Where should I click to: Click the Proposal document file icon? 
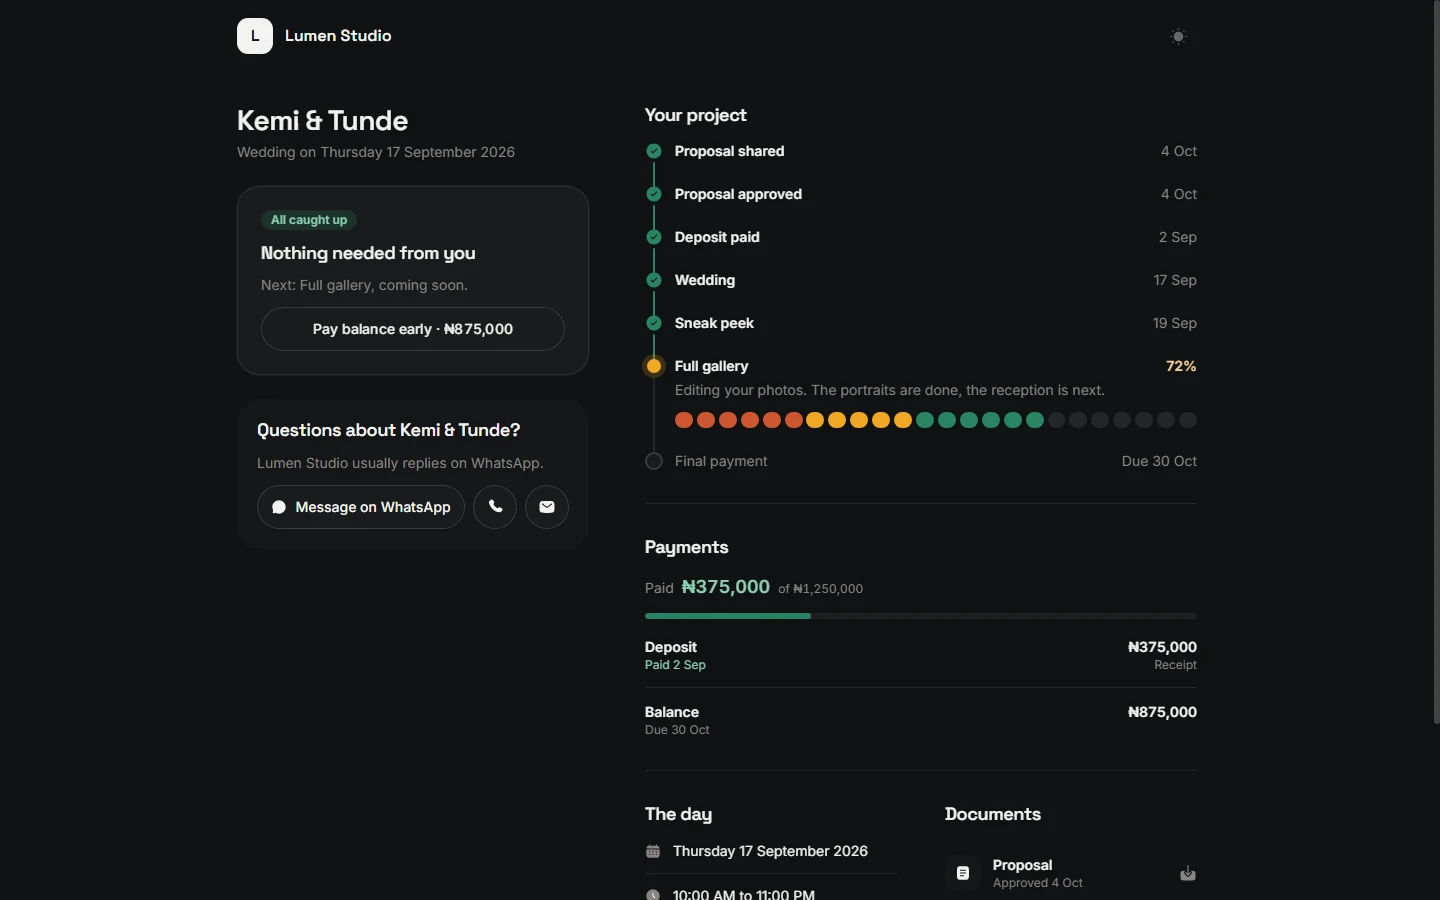pos(963,873)
